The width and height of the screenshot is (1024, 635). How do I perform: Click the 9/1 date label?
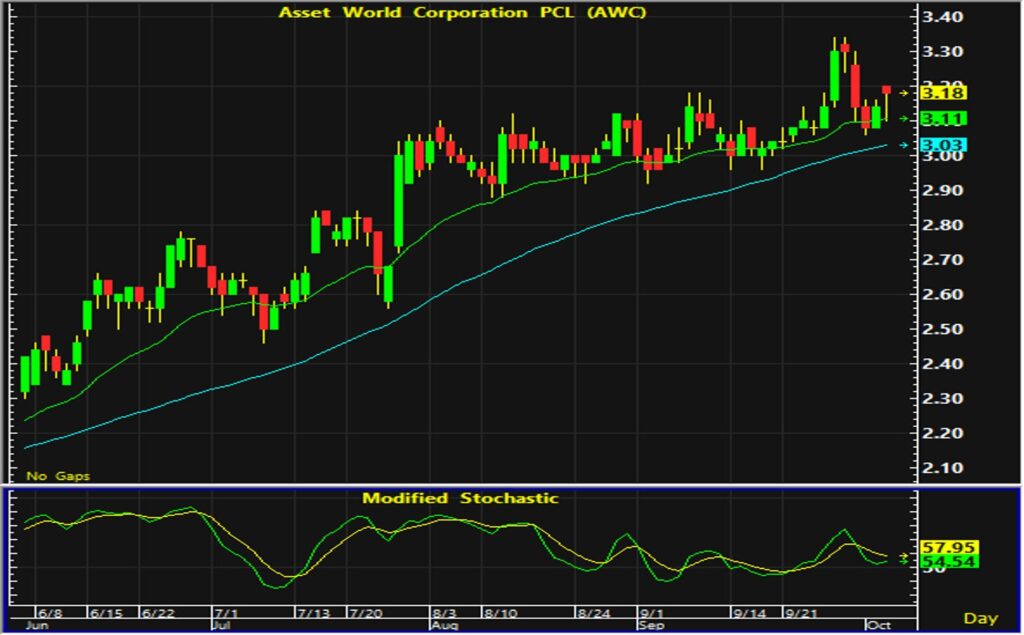point(651,613)
